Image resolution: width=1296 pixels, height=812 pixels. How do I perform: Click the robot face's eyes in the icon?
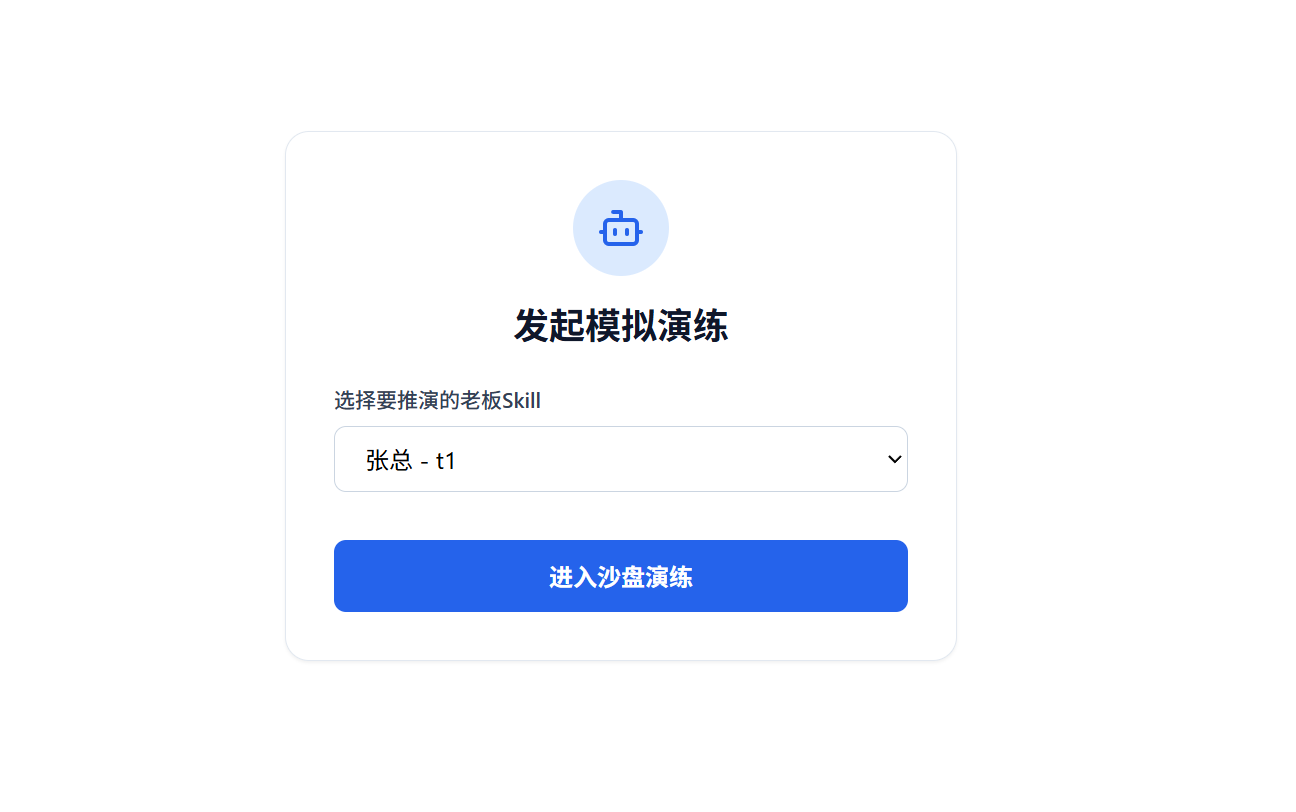coord(621,231)
